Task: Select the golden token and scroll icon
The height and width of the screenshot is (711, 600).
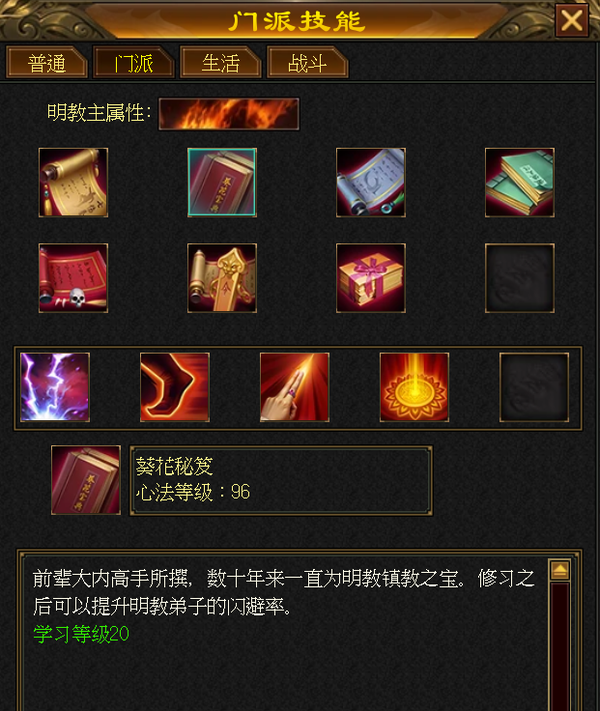Action: click(x=222, y=278)
